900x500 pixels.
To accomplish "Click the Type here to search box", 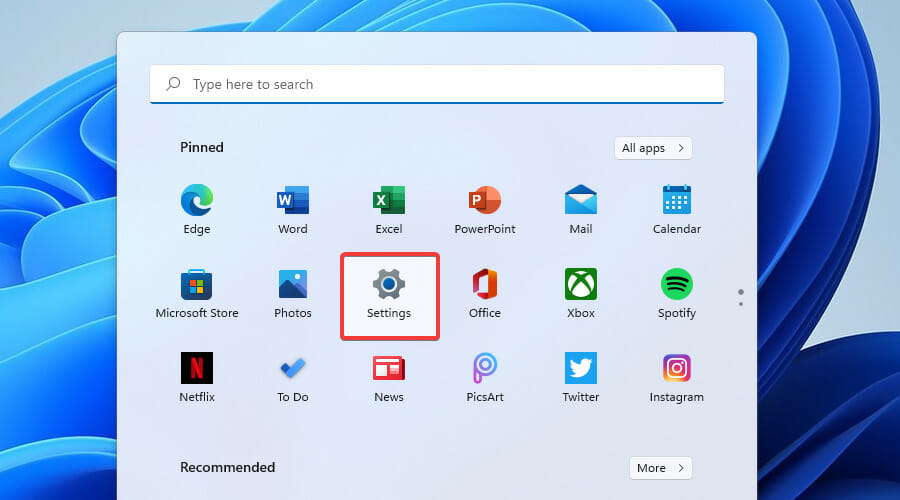I will click(x=437, y=84).
